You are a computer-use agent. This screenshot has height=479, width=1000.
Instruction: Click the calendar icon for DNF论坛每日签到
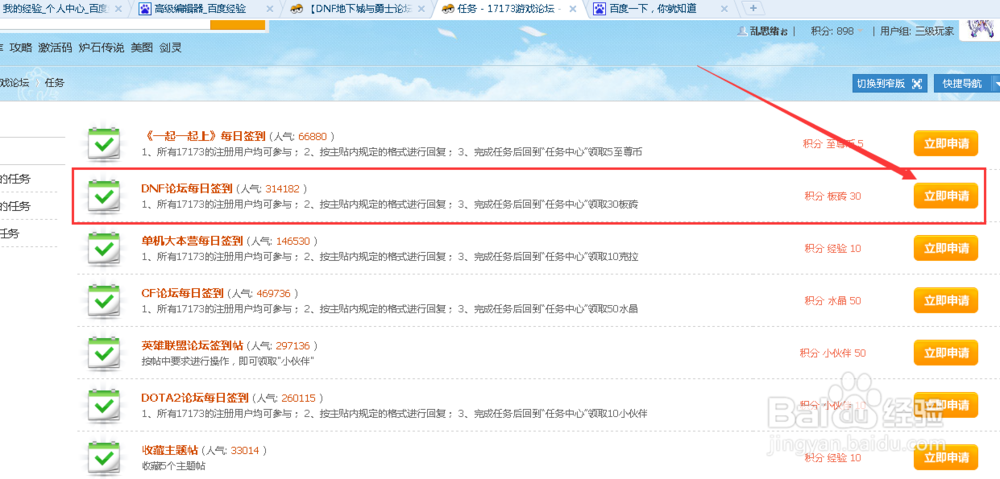[103, 196]
